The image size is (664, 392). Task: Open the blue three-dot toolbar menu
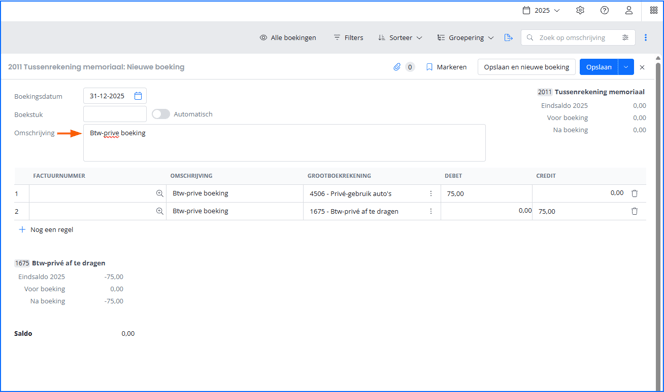pyautogui.click(x=645, y=38)
